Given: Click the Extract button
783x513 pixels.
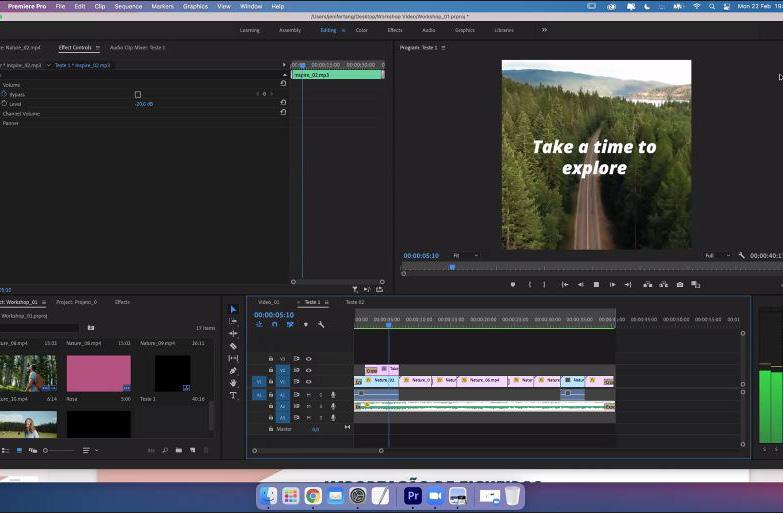Looking at the screenshot, I should click(664, 285).
